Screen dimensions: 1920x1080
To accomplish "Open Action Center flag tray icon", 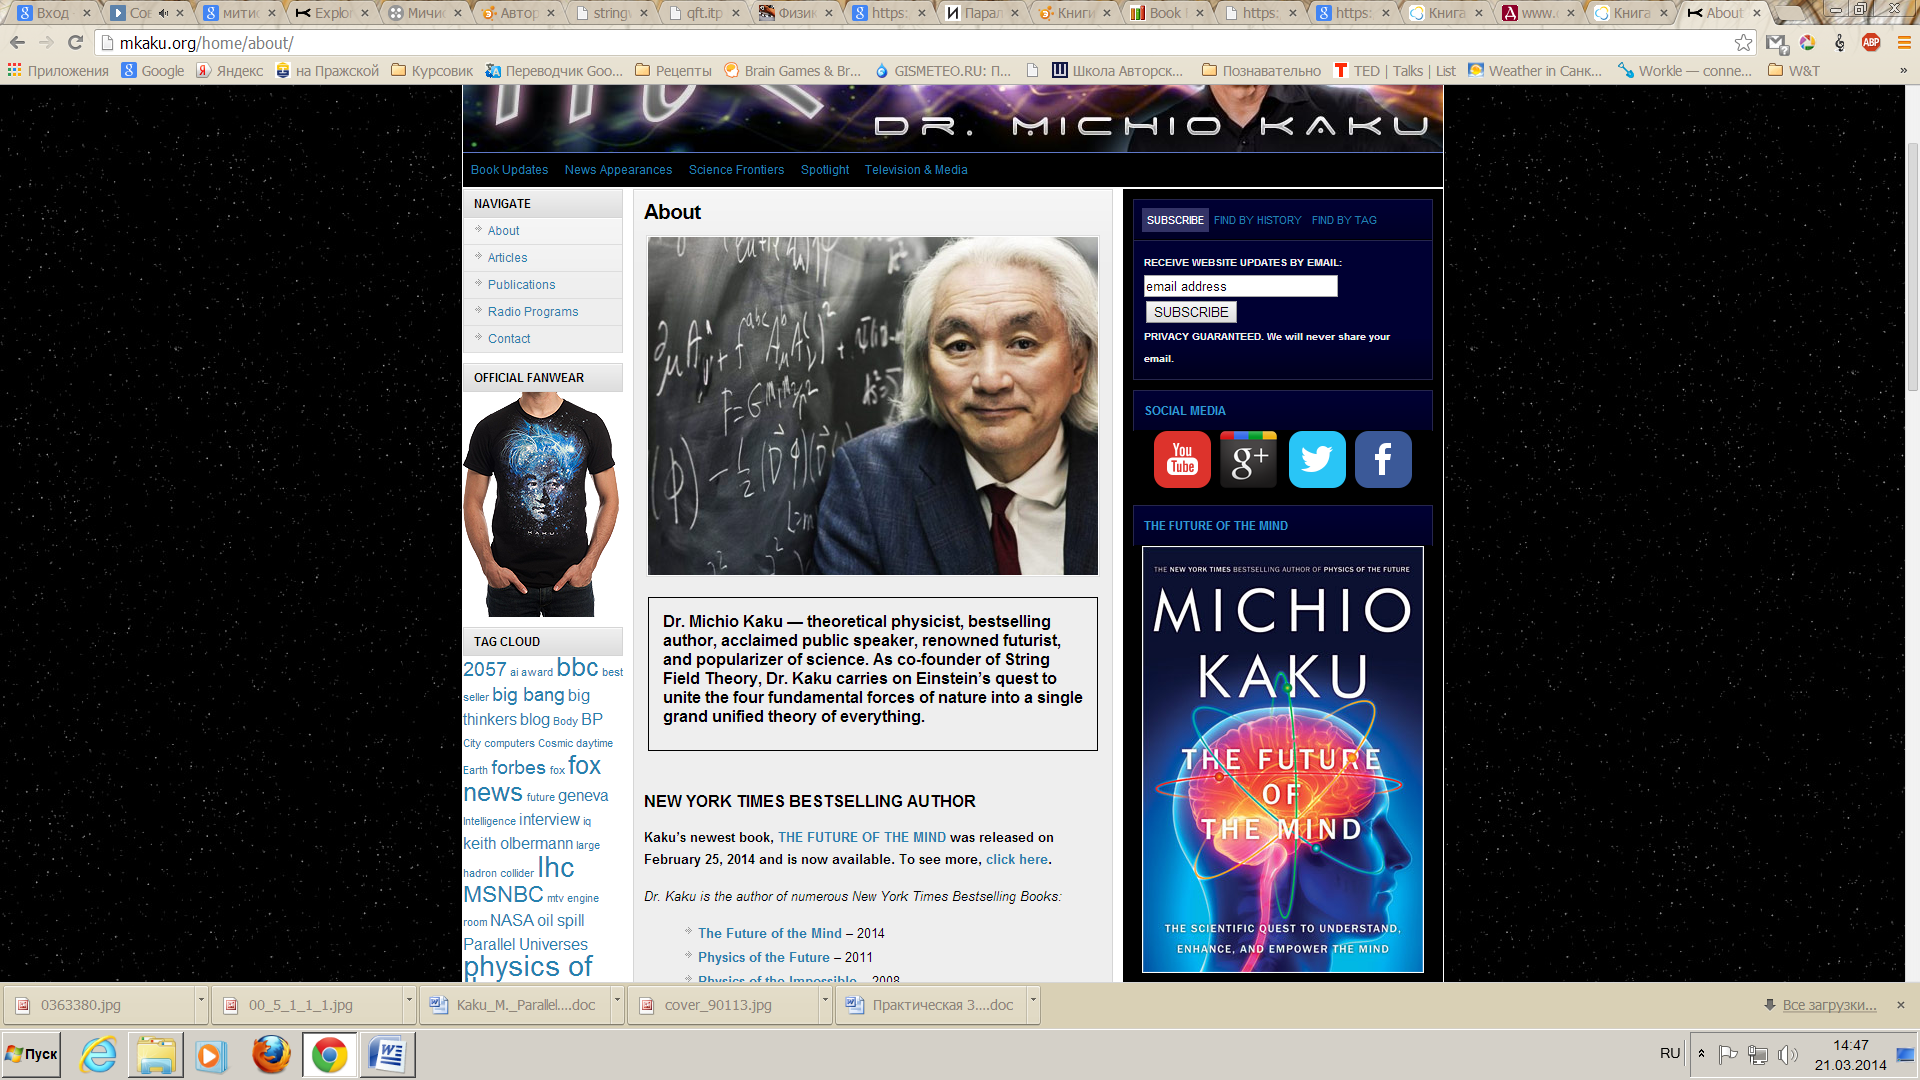I will click(x=1727, y=1054).
